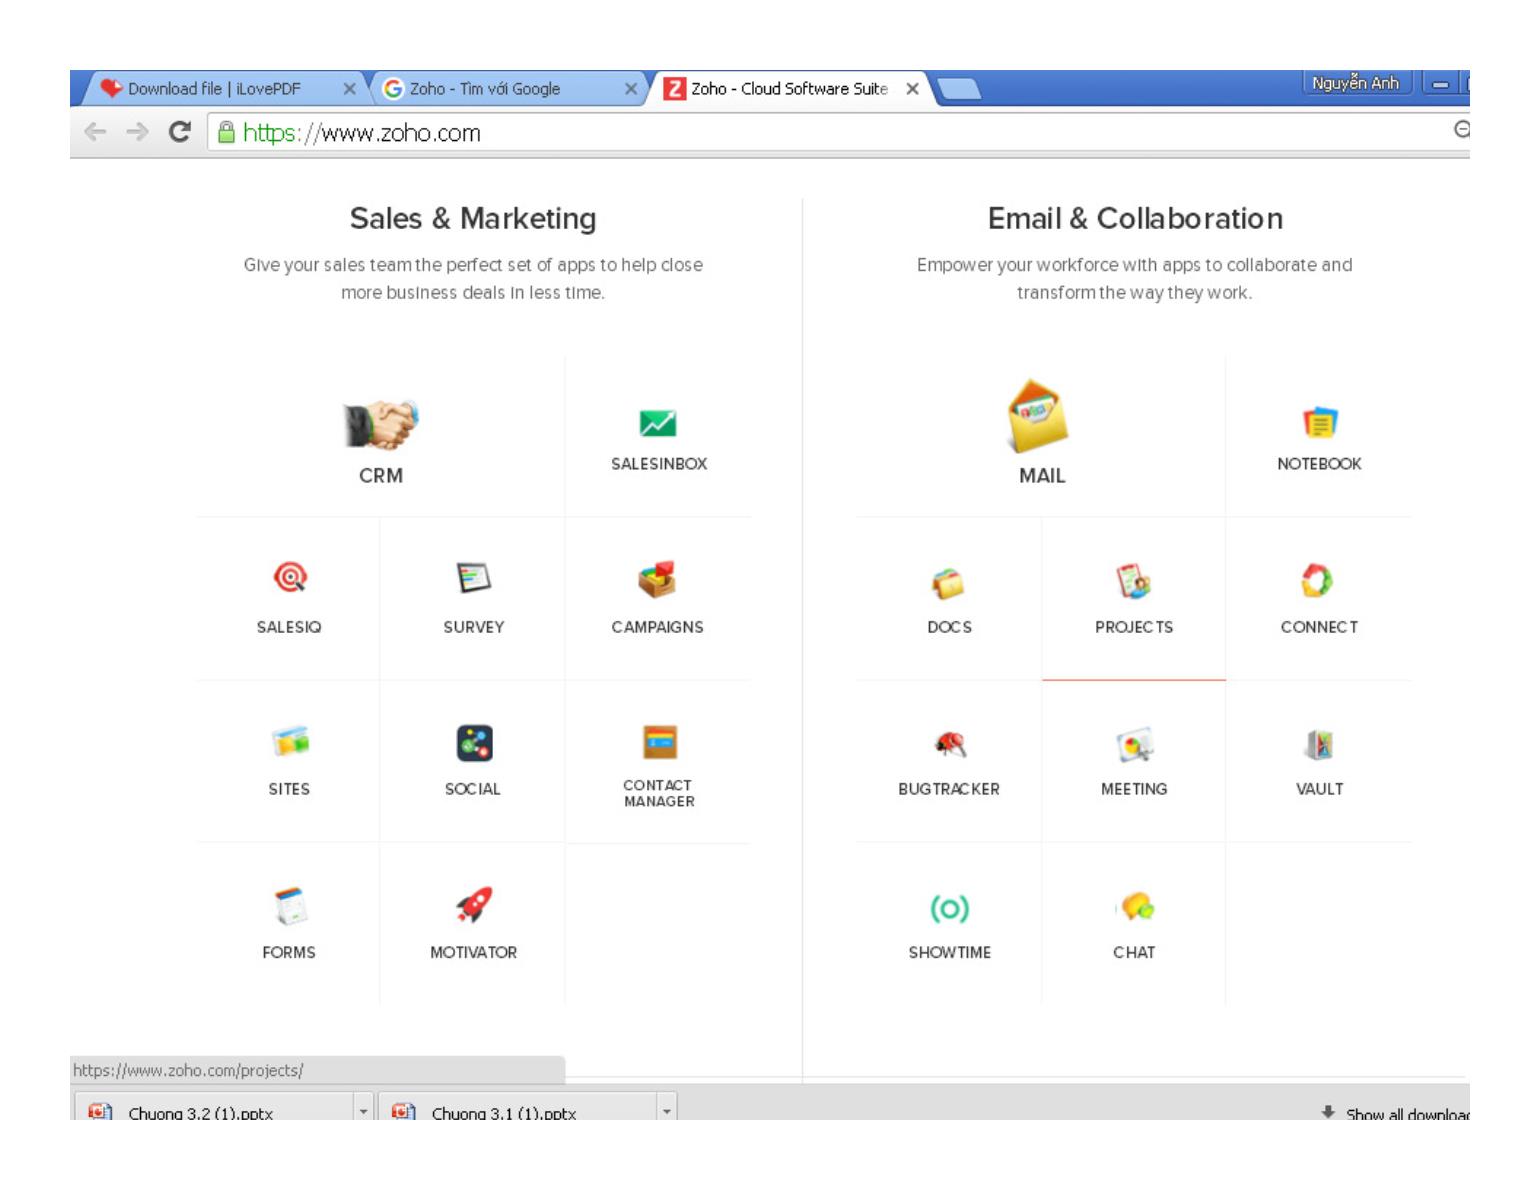Open the Mail envelope icon
Image resolution: width=1539 pixels, height=1189 pixels.
point(1037,416)
